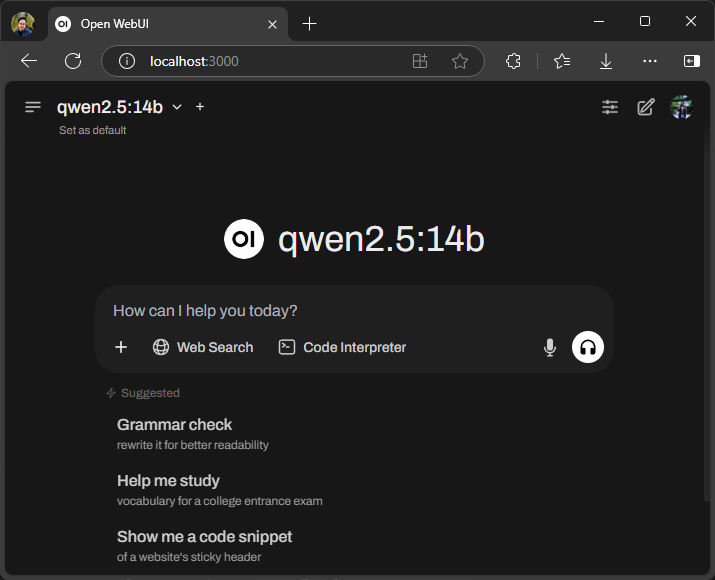Open the browser profile picture
715x580 pixels.
click(x=23, y=24)
